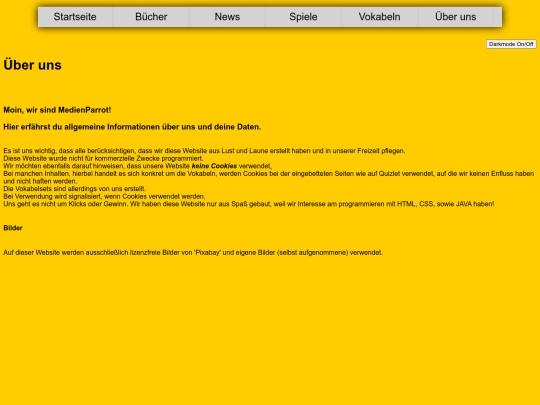Click 'Moin, wir sind MedienParrot!' text
The height and width of the screenshot is (405, 540).
point(57,110)
